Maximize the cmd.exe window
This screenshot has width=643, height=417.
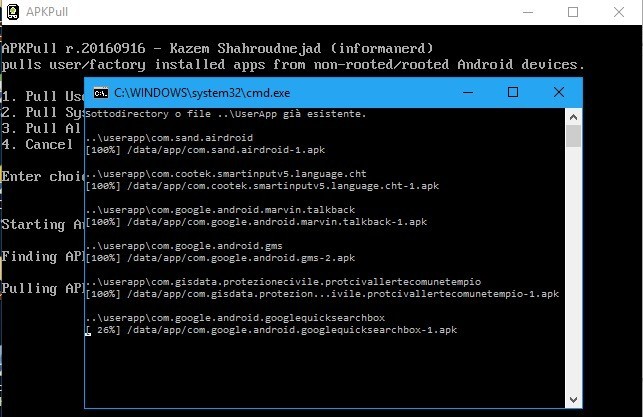pos(513,92)
